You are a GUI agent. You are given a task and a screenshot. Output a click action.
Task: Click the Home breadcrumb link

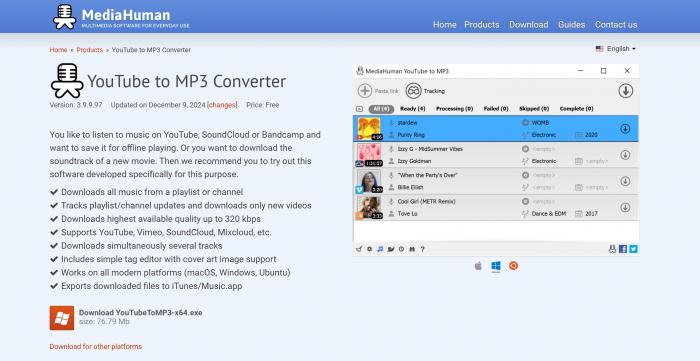(x=58, y=50)
